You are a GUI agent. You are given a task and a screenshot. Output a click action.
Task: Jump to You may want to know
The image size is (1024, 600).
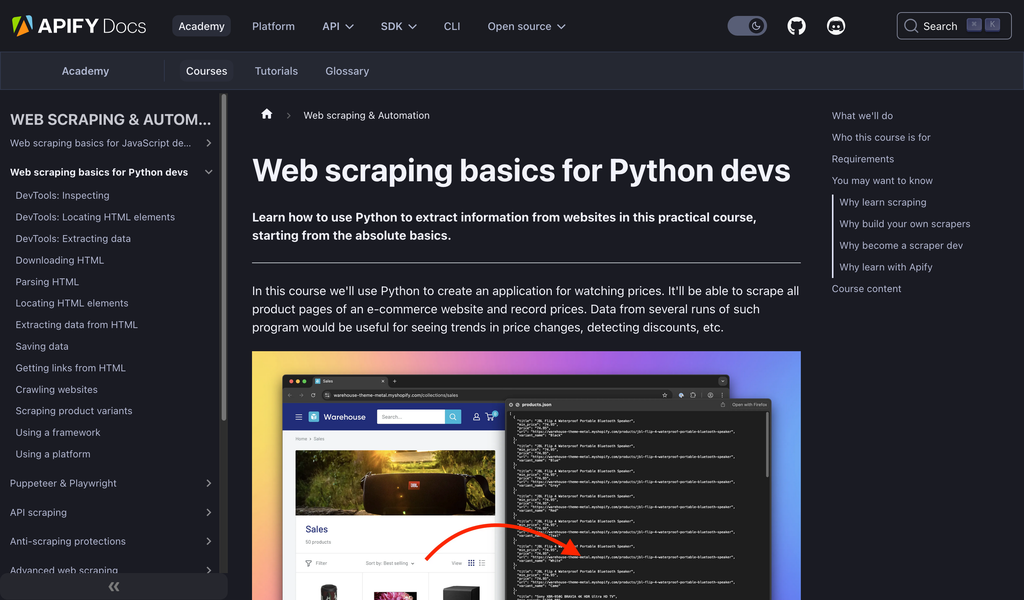[882, 180]
